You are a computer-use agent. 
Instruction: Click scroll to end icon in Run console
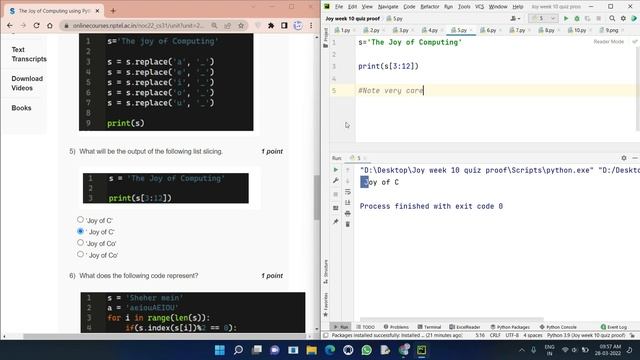pyautogui.click(x=348, y=202)
